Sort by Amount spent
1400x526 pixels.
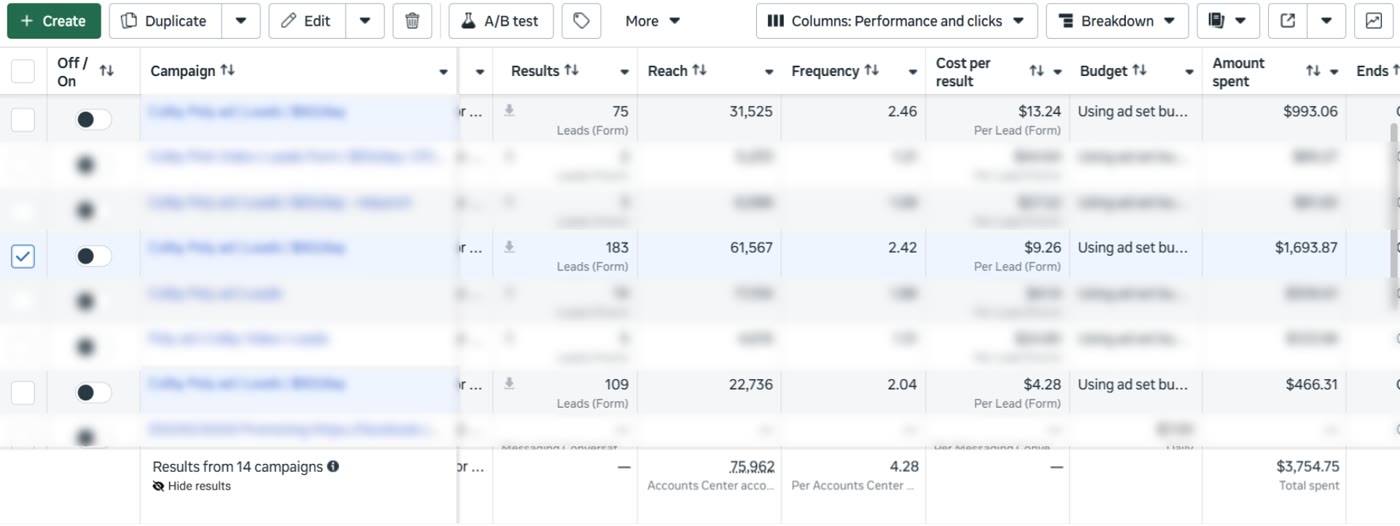[x=1313, y=71]
